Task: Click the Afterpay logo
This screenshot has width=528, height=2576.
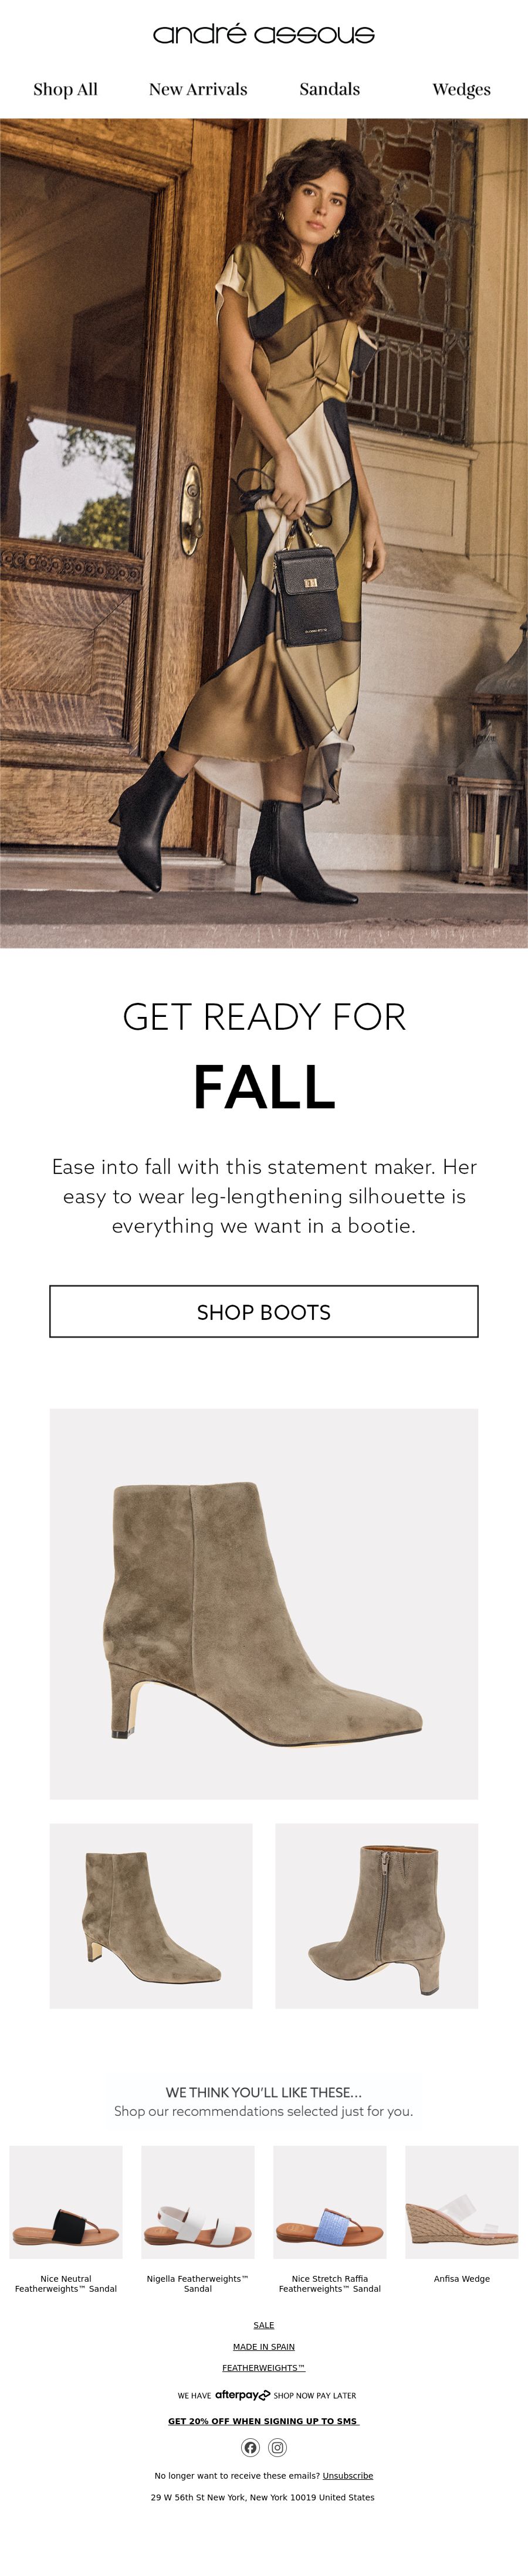Action: [242, 2395]
